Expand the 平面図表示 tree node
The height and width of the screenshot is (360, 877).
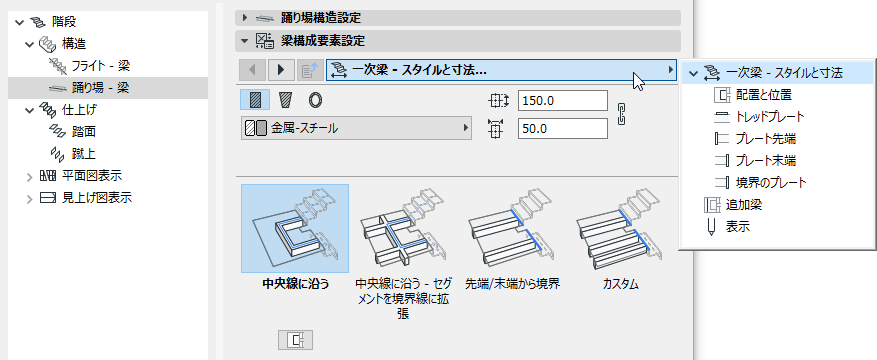tap(30, 177)
